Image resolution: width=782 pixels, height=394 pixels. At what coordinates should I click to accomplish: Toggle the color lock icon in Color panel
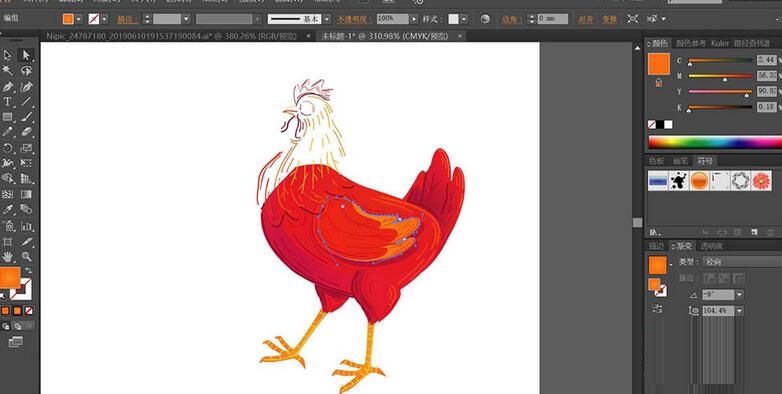click(658, 83)
